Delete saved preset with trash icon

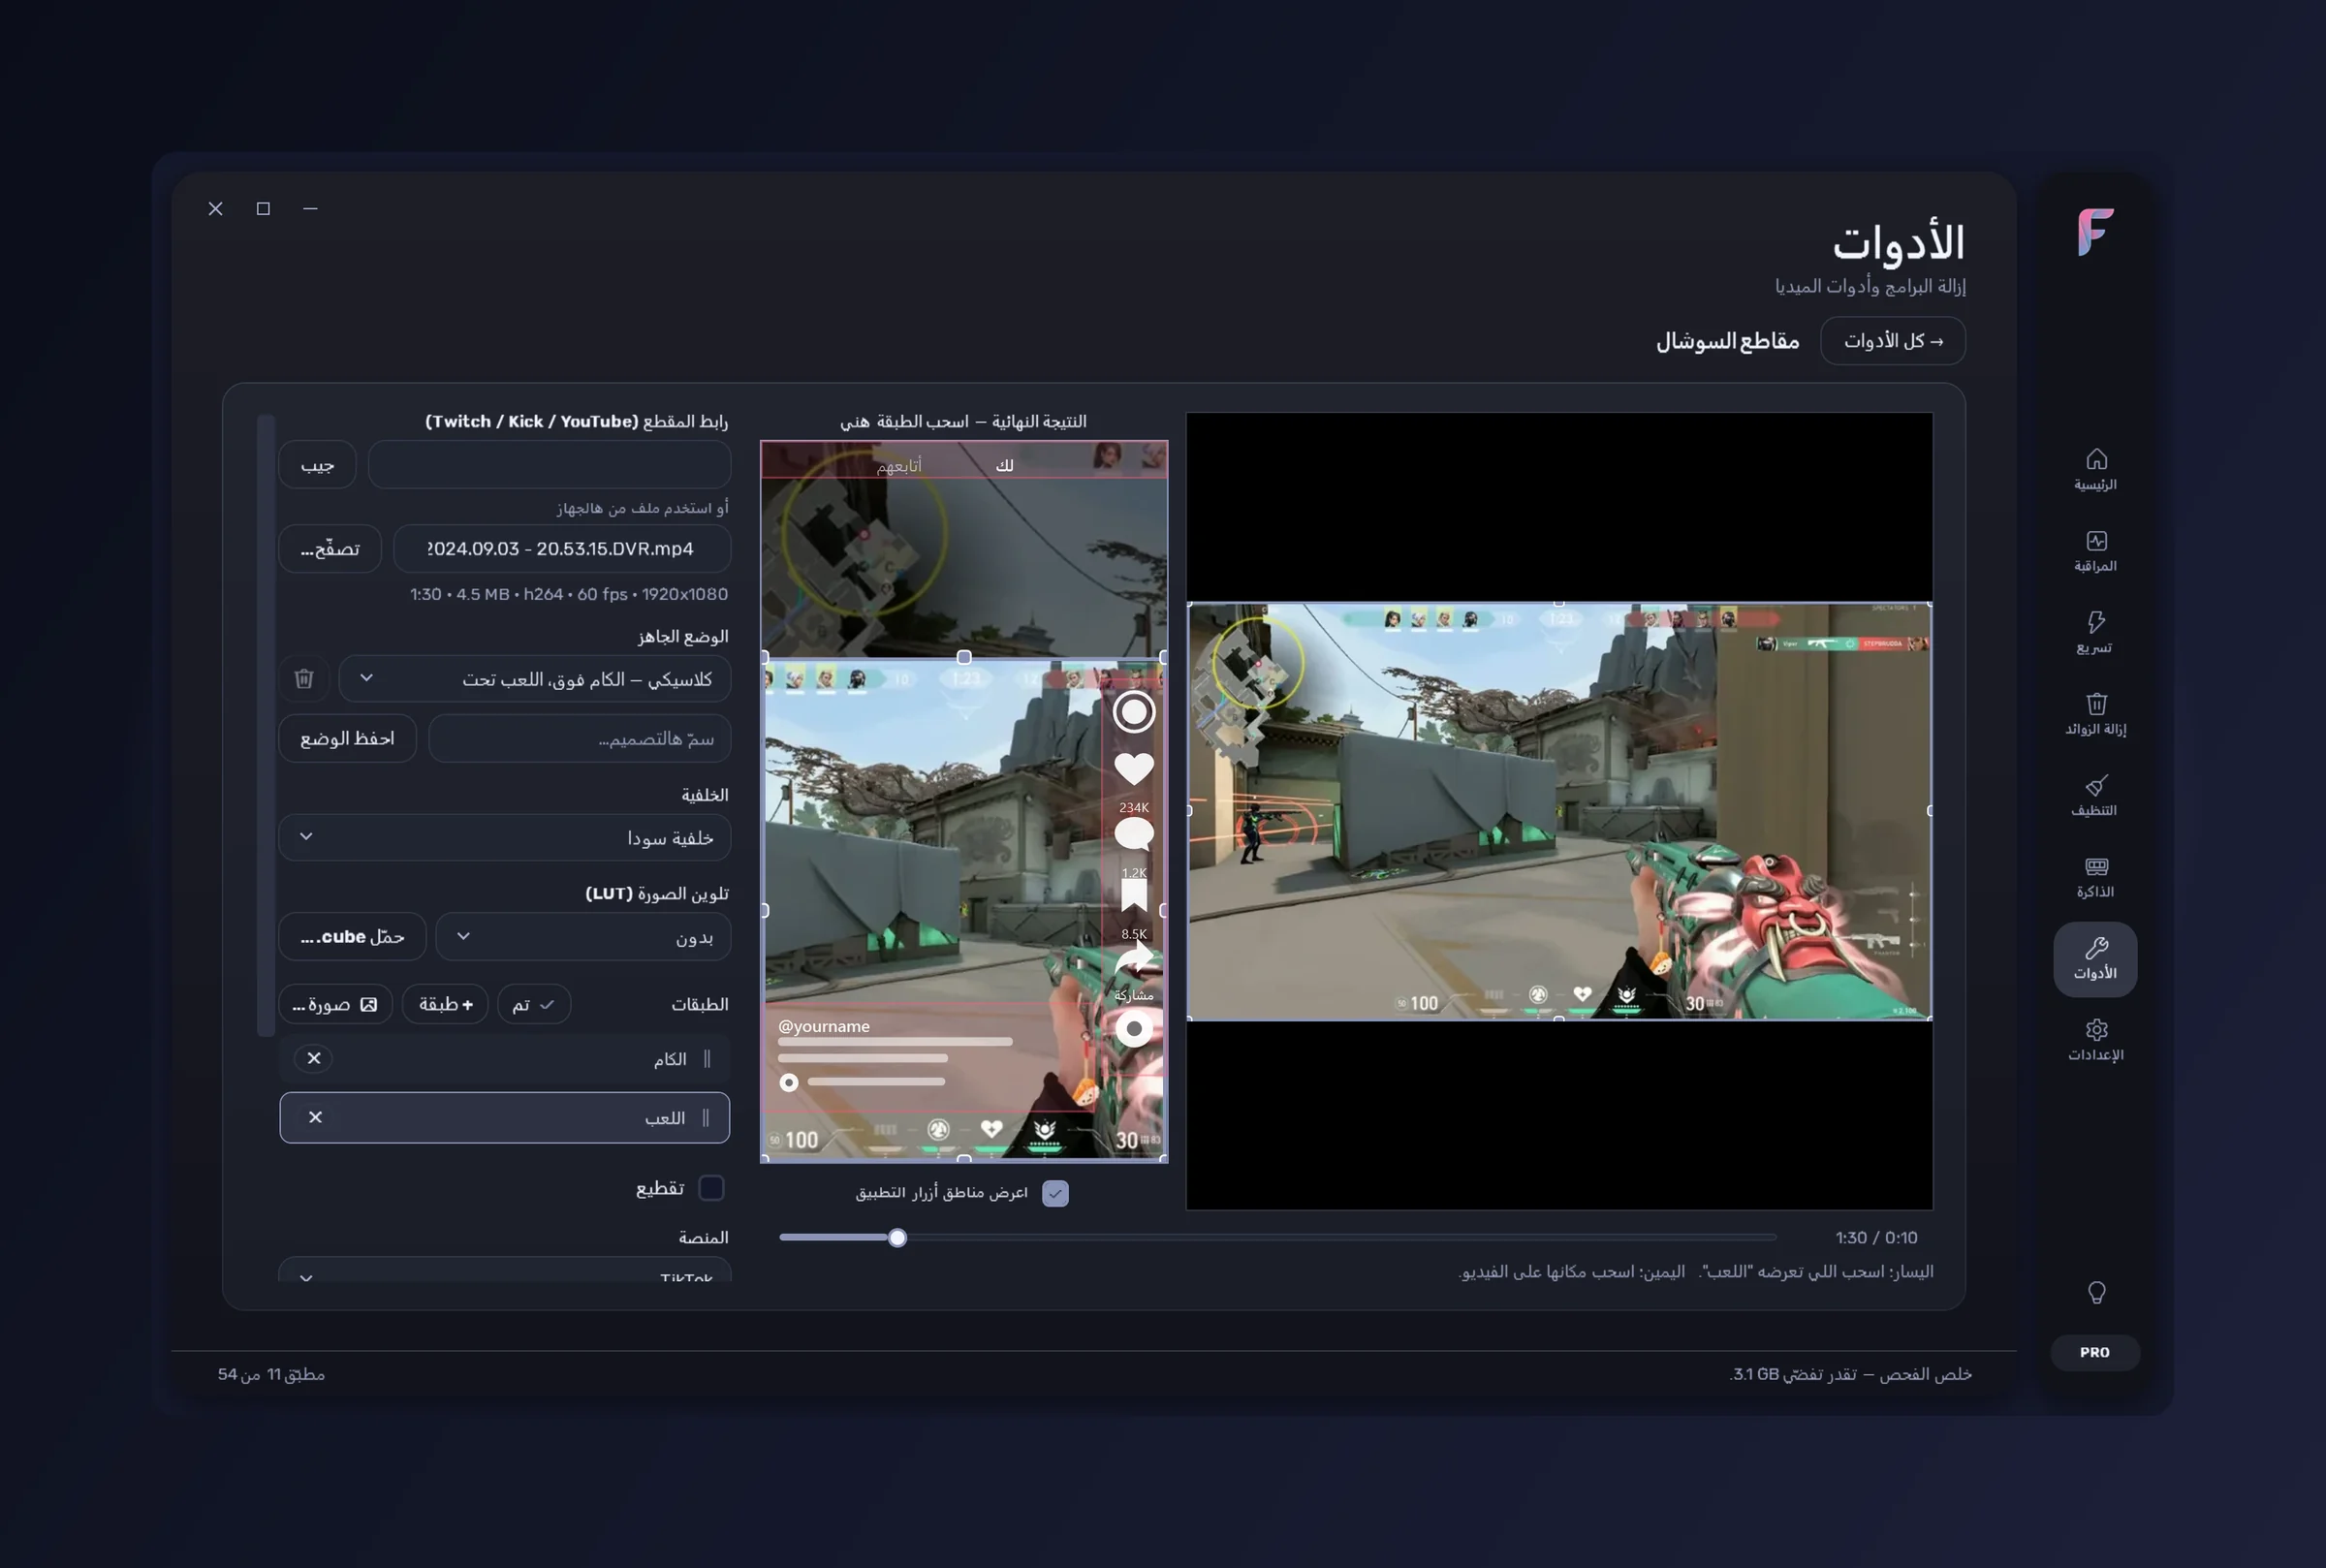click(x=304, y=679)
